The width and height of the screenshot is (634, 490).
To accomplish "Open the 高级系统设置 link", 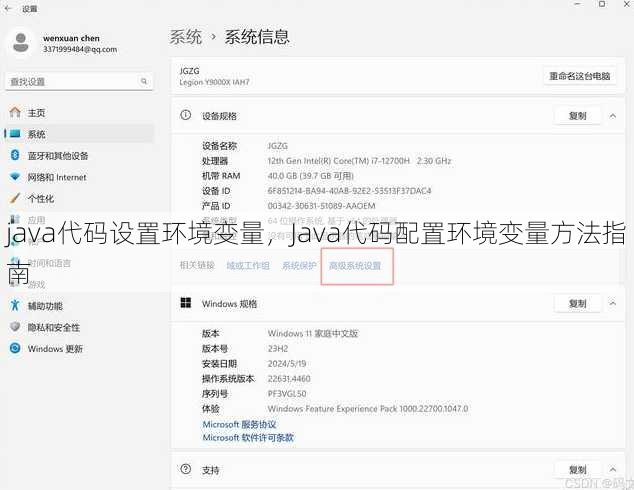I will 355,266.
